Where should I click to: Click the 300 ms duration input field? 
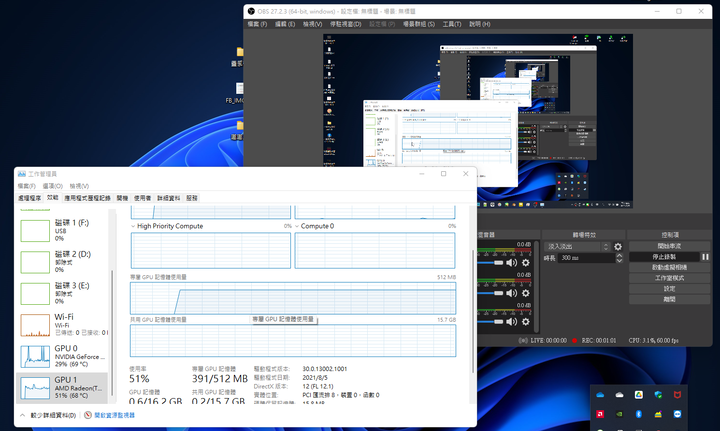pyautogui.click(x=586, y=258)
